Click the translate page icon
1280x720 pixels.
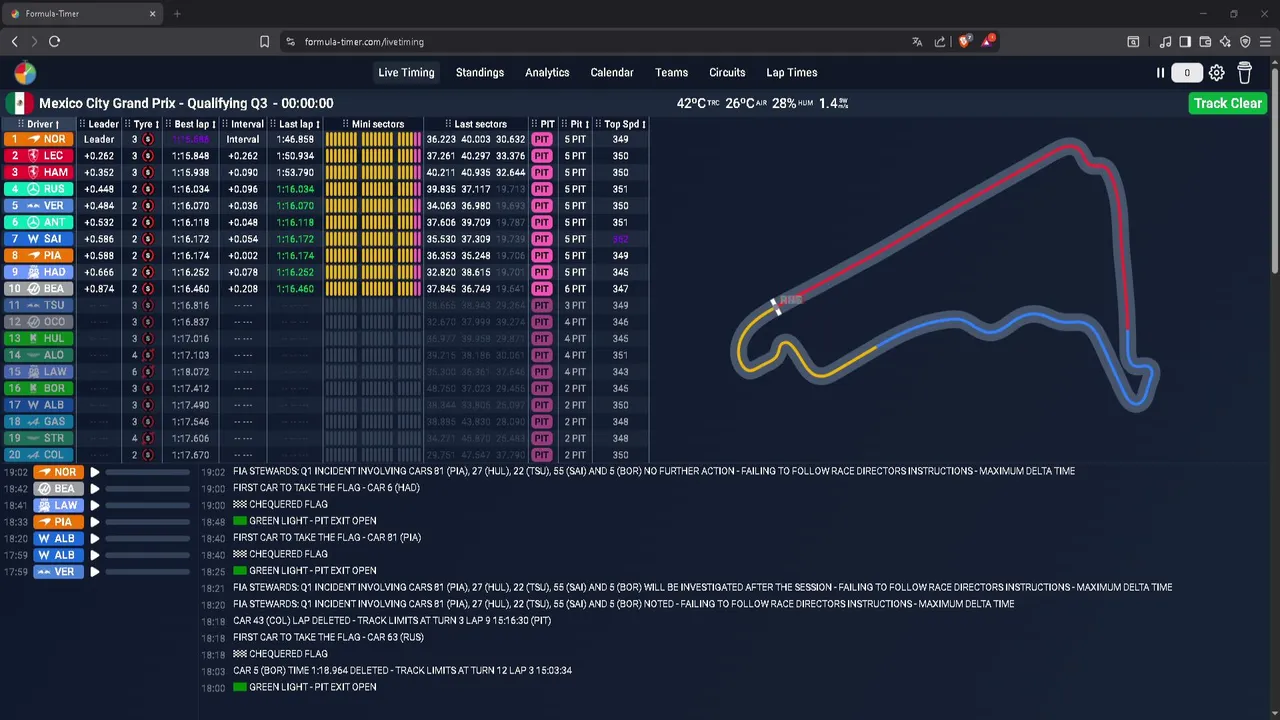point(917,42)
